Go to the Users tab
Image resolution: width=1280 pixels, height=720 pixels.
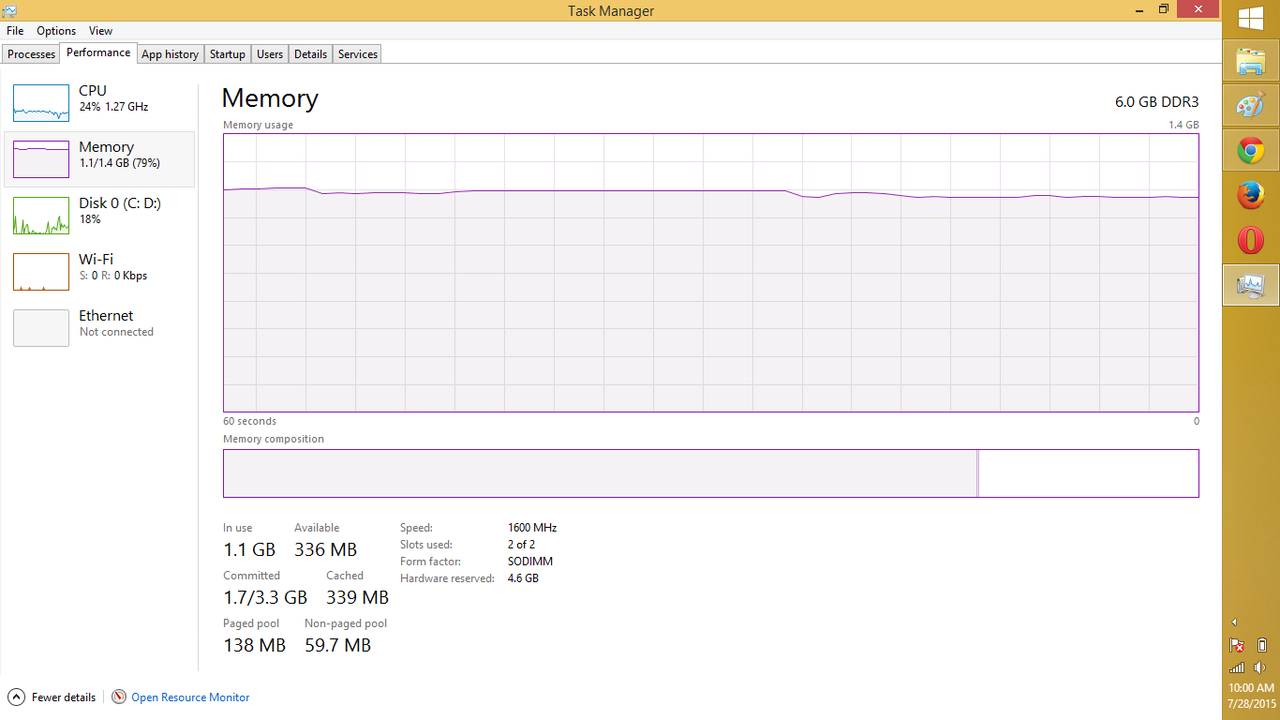tap(270, 54)
